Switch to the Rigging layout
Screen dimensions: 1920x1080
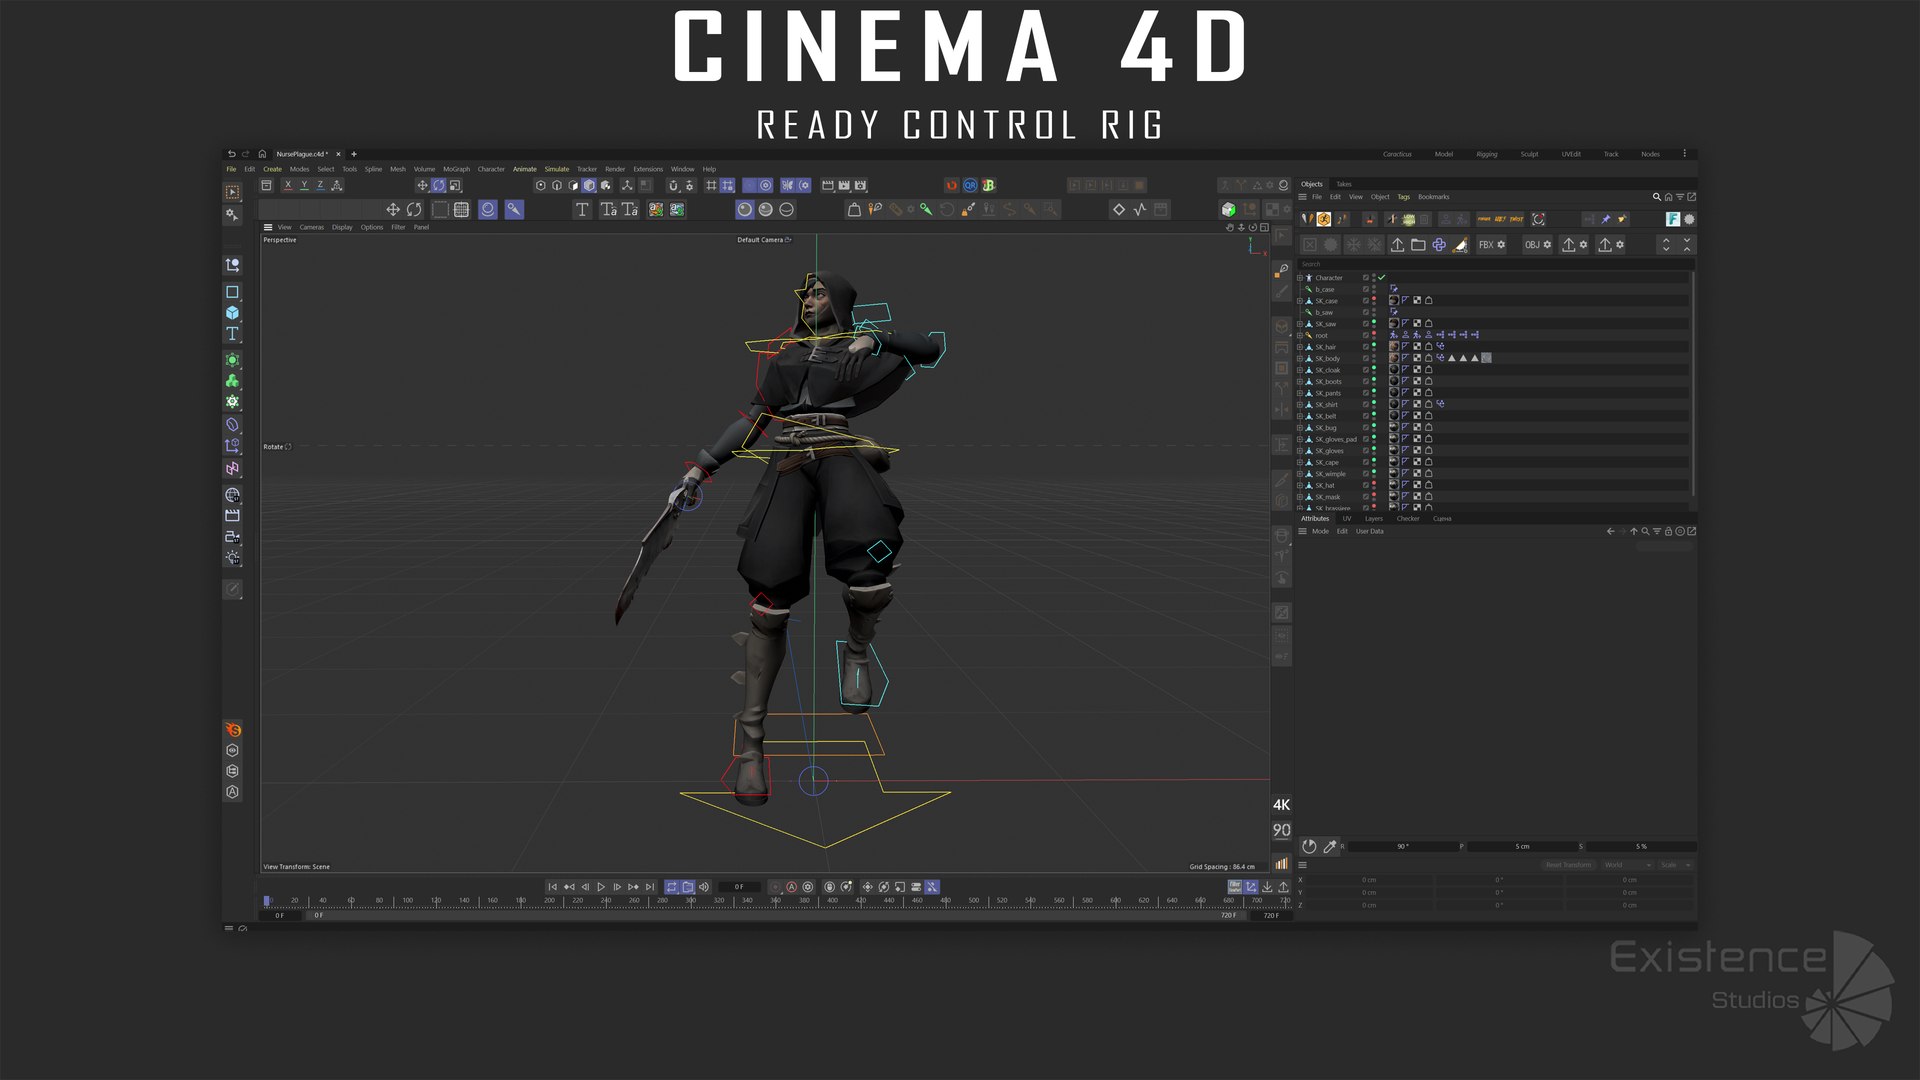pos(1487,154)
